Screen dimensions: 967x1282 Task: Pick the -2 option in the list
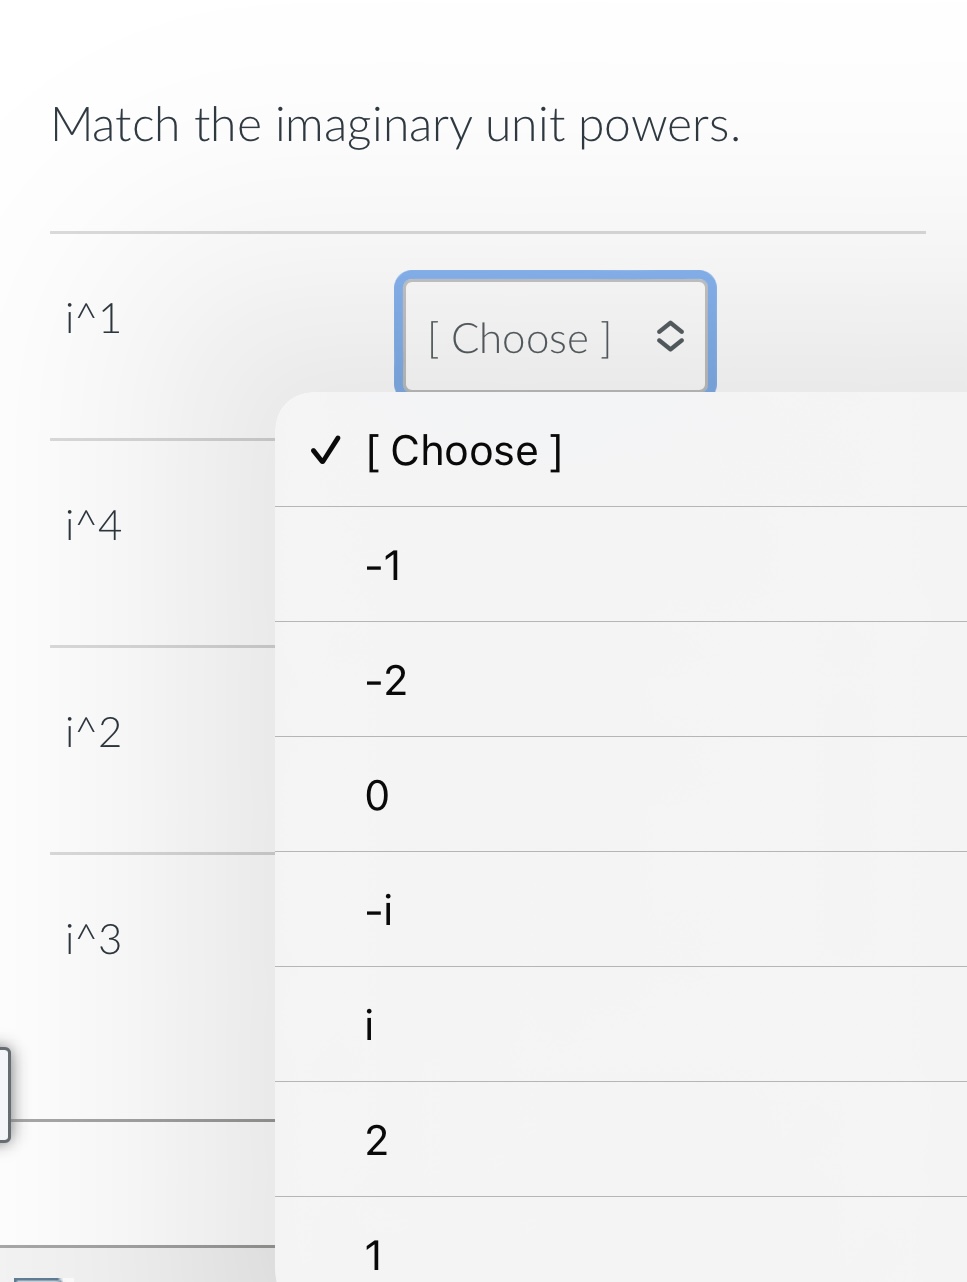click(x=386, y=681)
